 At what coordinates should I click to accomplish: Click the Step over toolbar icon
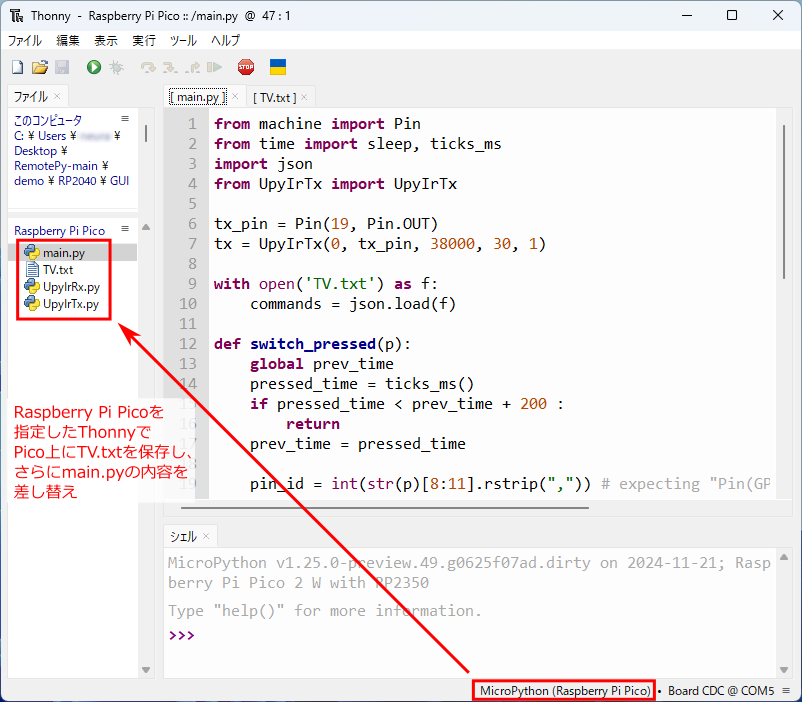pyautogui.click(x=148, y=67)
